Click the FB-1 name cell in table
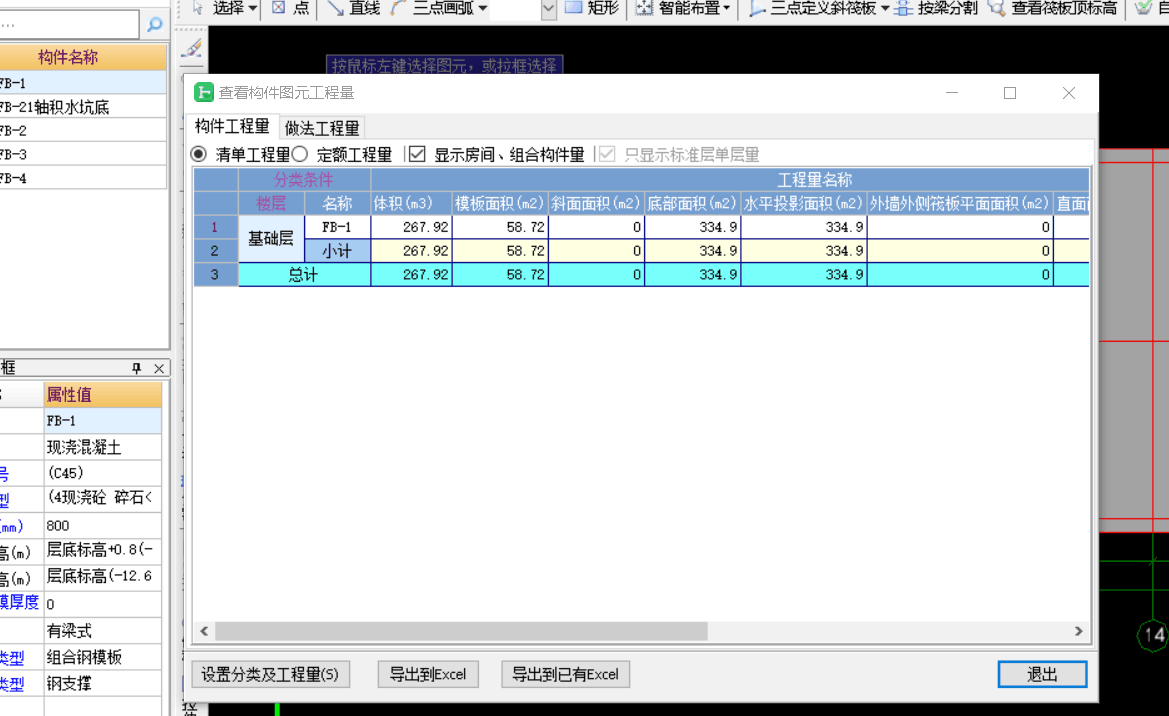The width and height of the screenshot is (1169, 716). point(337,227)
